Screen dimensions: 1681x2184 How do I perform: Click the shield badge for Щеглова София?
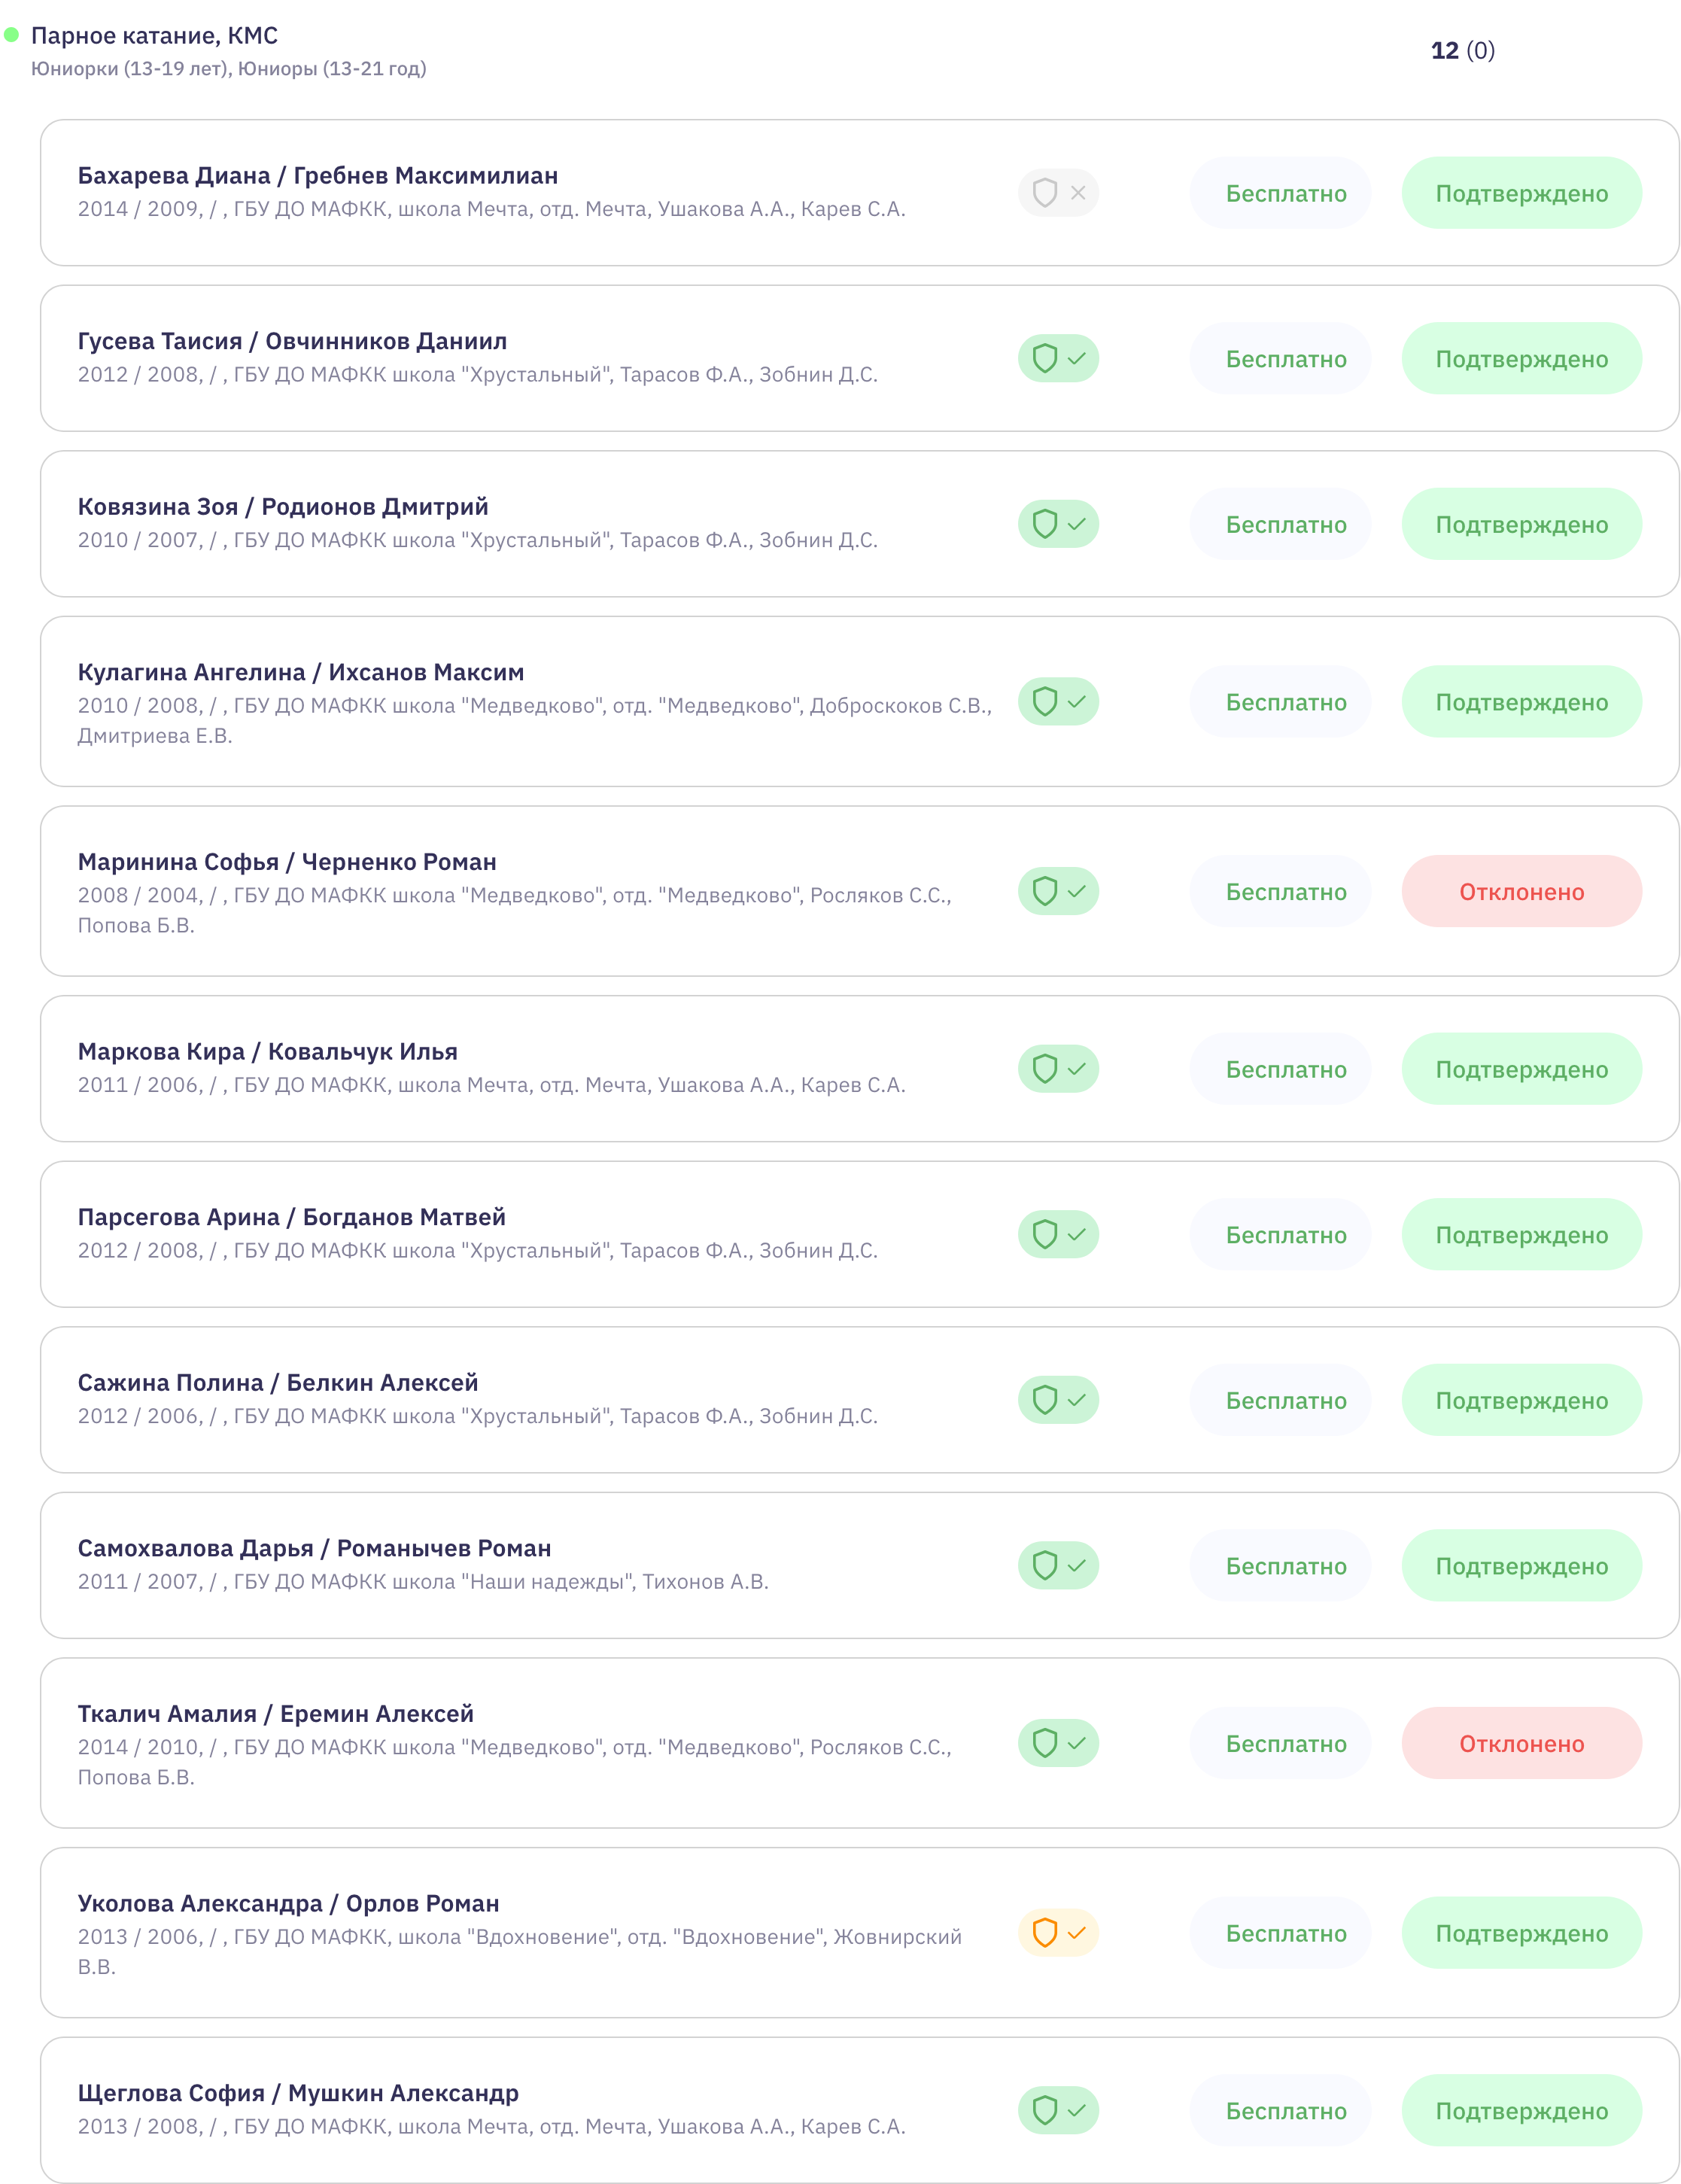pos(1058,2110)
